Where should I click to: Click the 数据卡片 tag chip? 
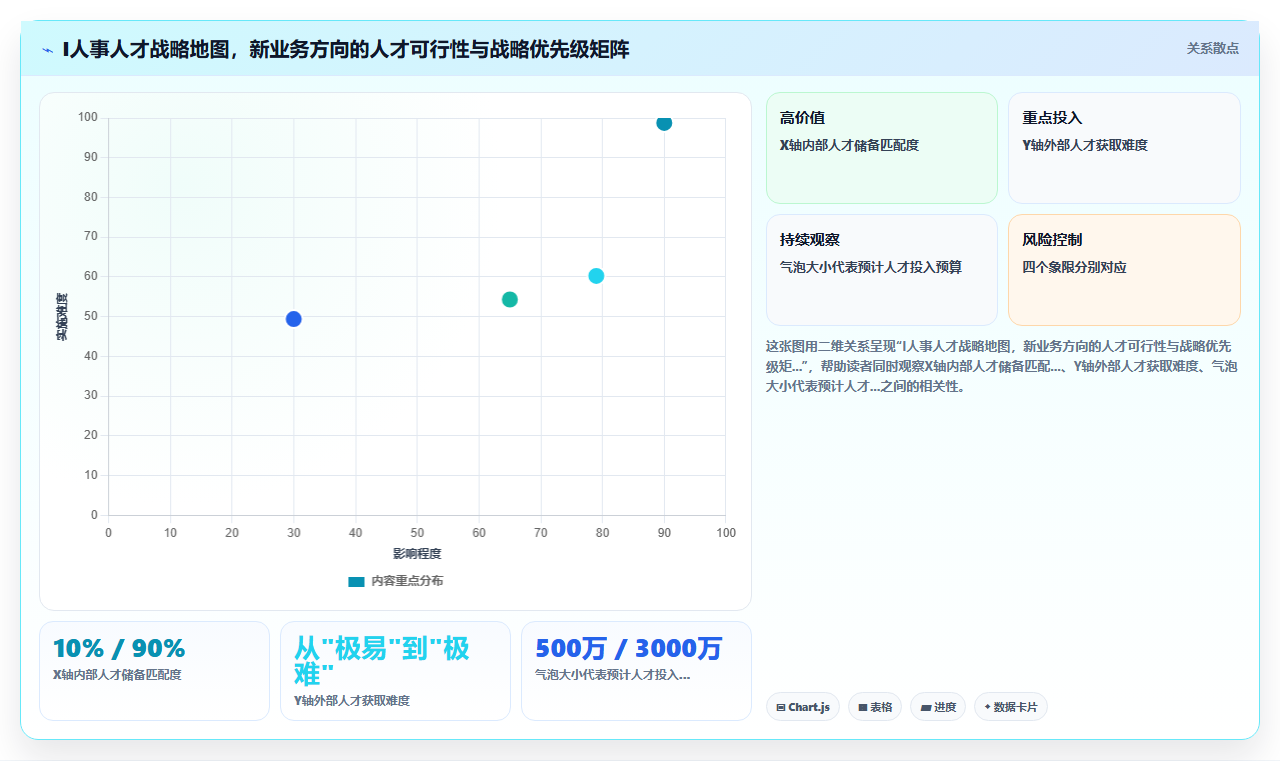[x=1011, y=707]
